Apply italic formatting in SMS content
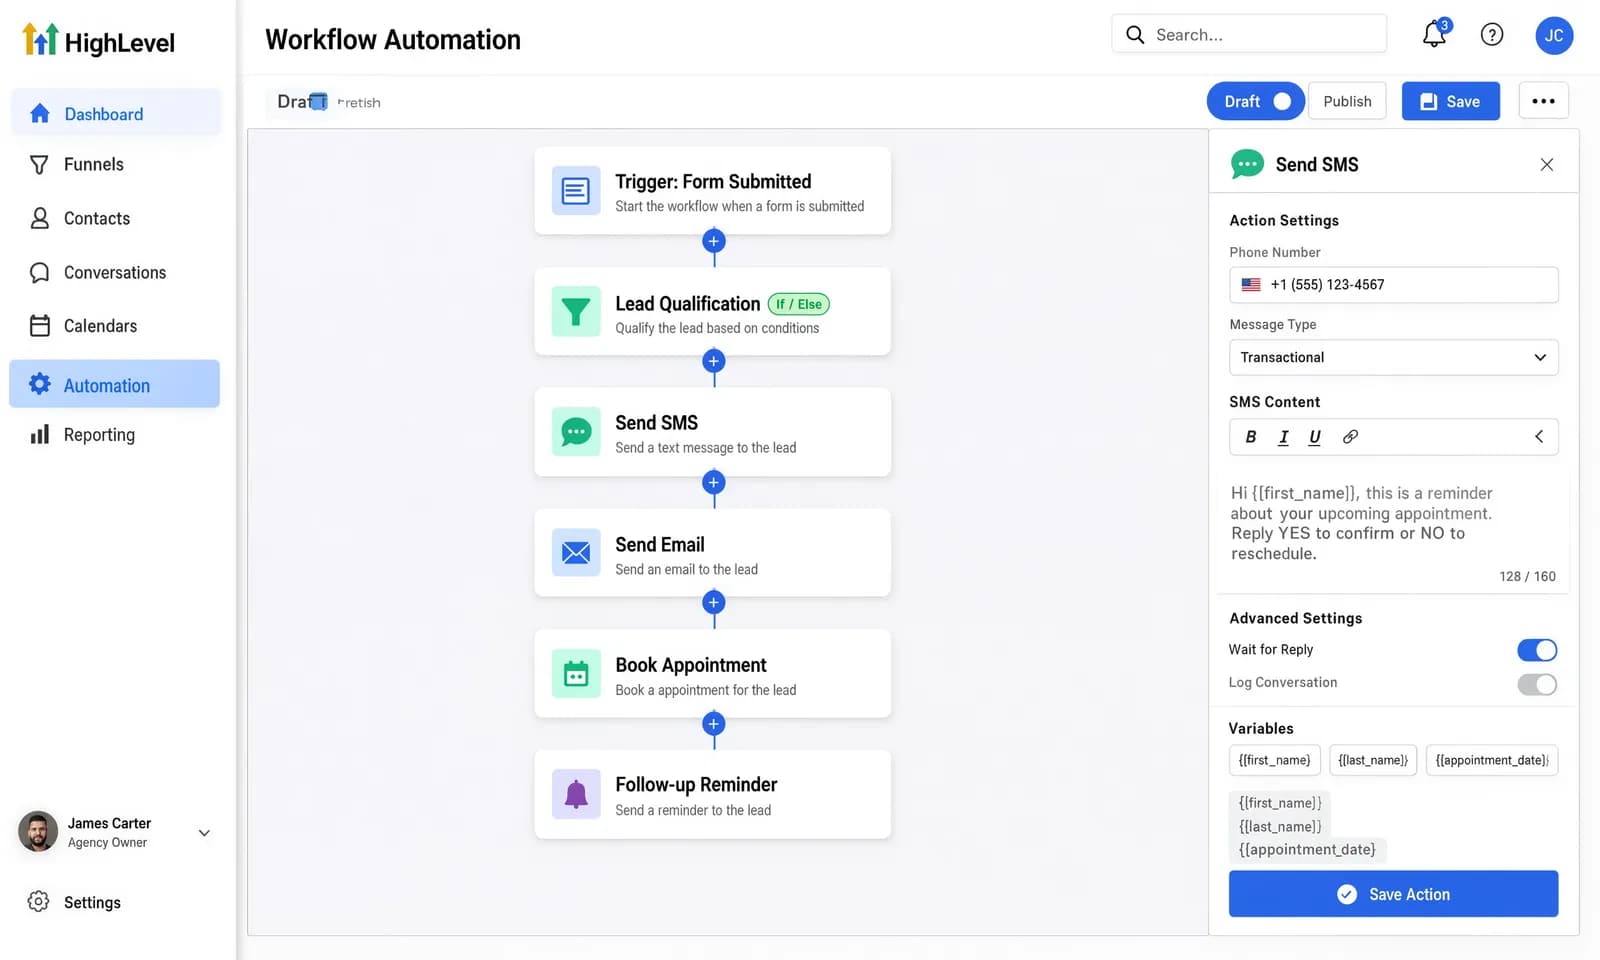The image size is (1600, 960). [x=1283, y=437]
